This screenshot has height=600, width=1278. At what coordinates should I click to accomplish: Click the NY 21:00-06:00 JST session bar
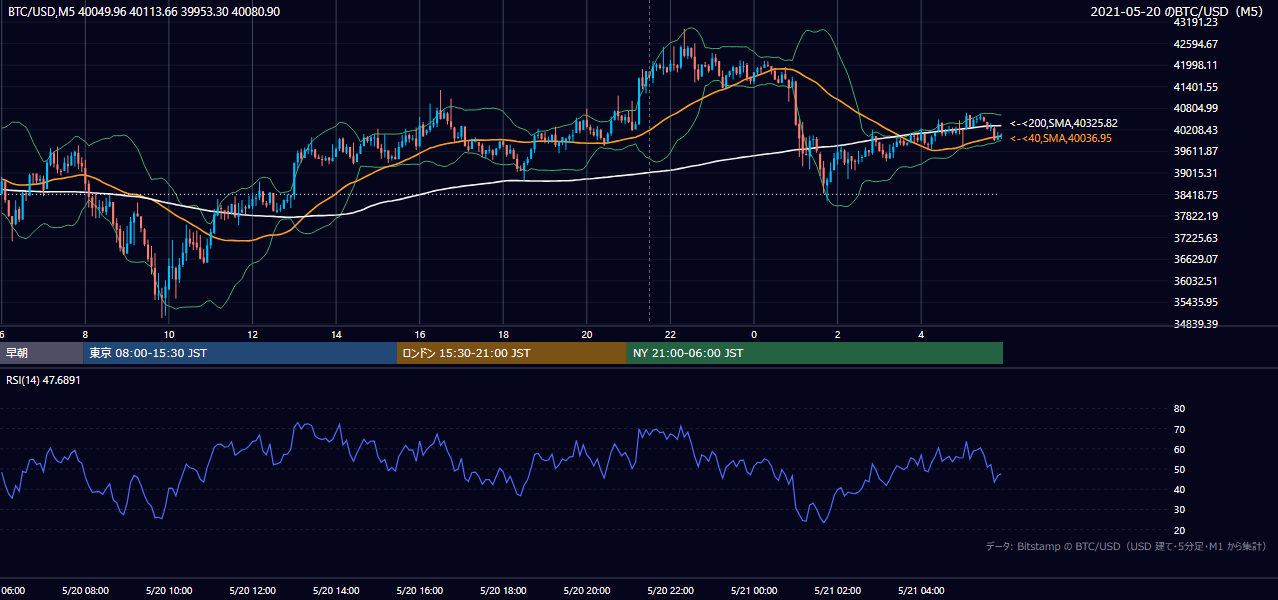tap(815, 353)
